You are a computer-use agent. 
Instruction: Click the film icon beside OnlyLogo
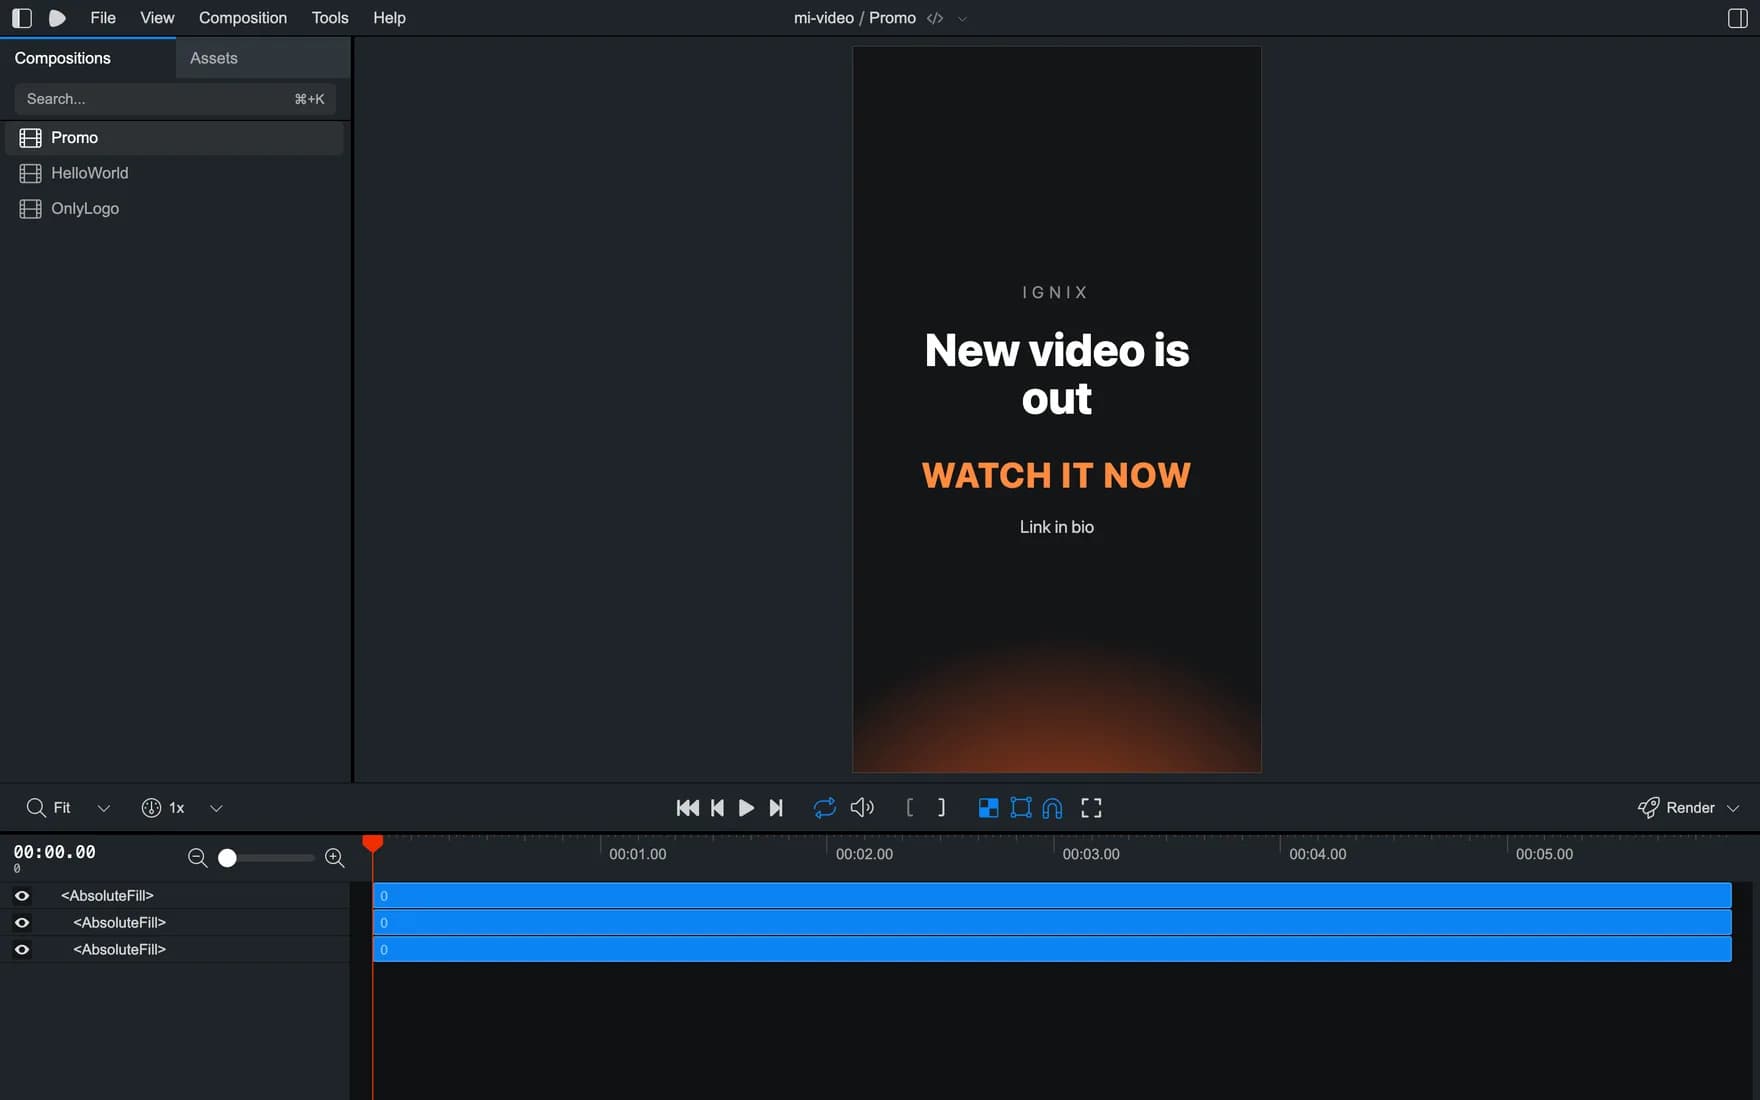coord(30,208)
